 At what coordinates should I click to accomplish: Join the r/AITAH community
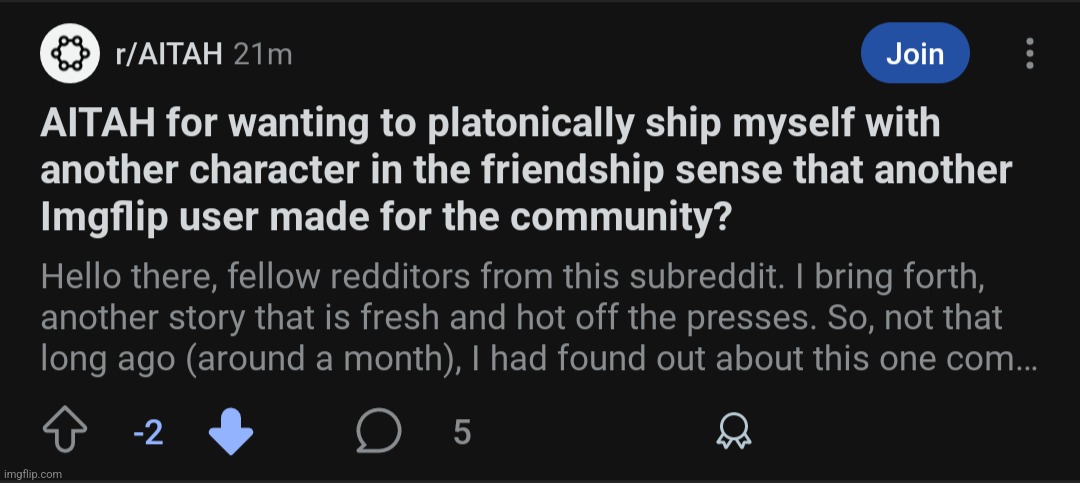[914, 53]
